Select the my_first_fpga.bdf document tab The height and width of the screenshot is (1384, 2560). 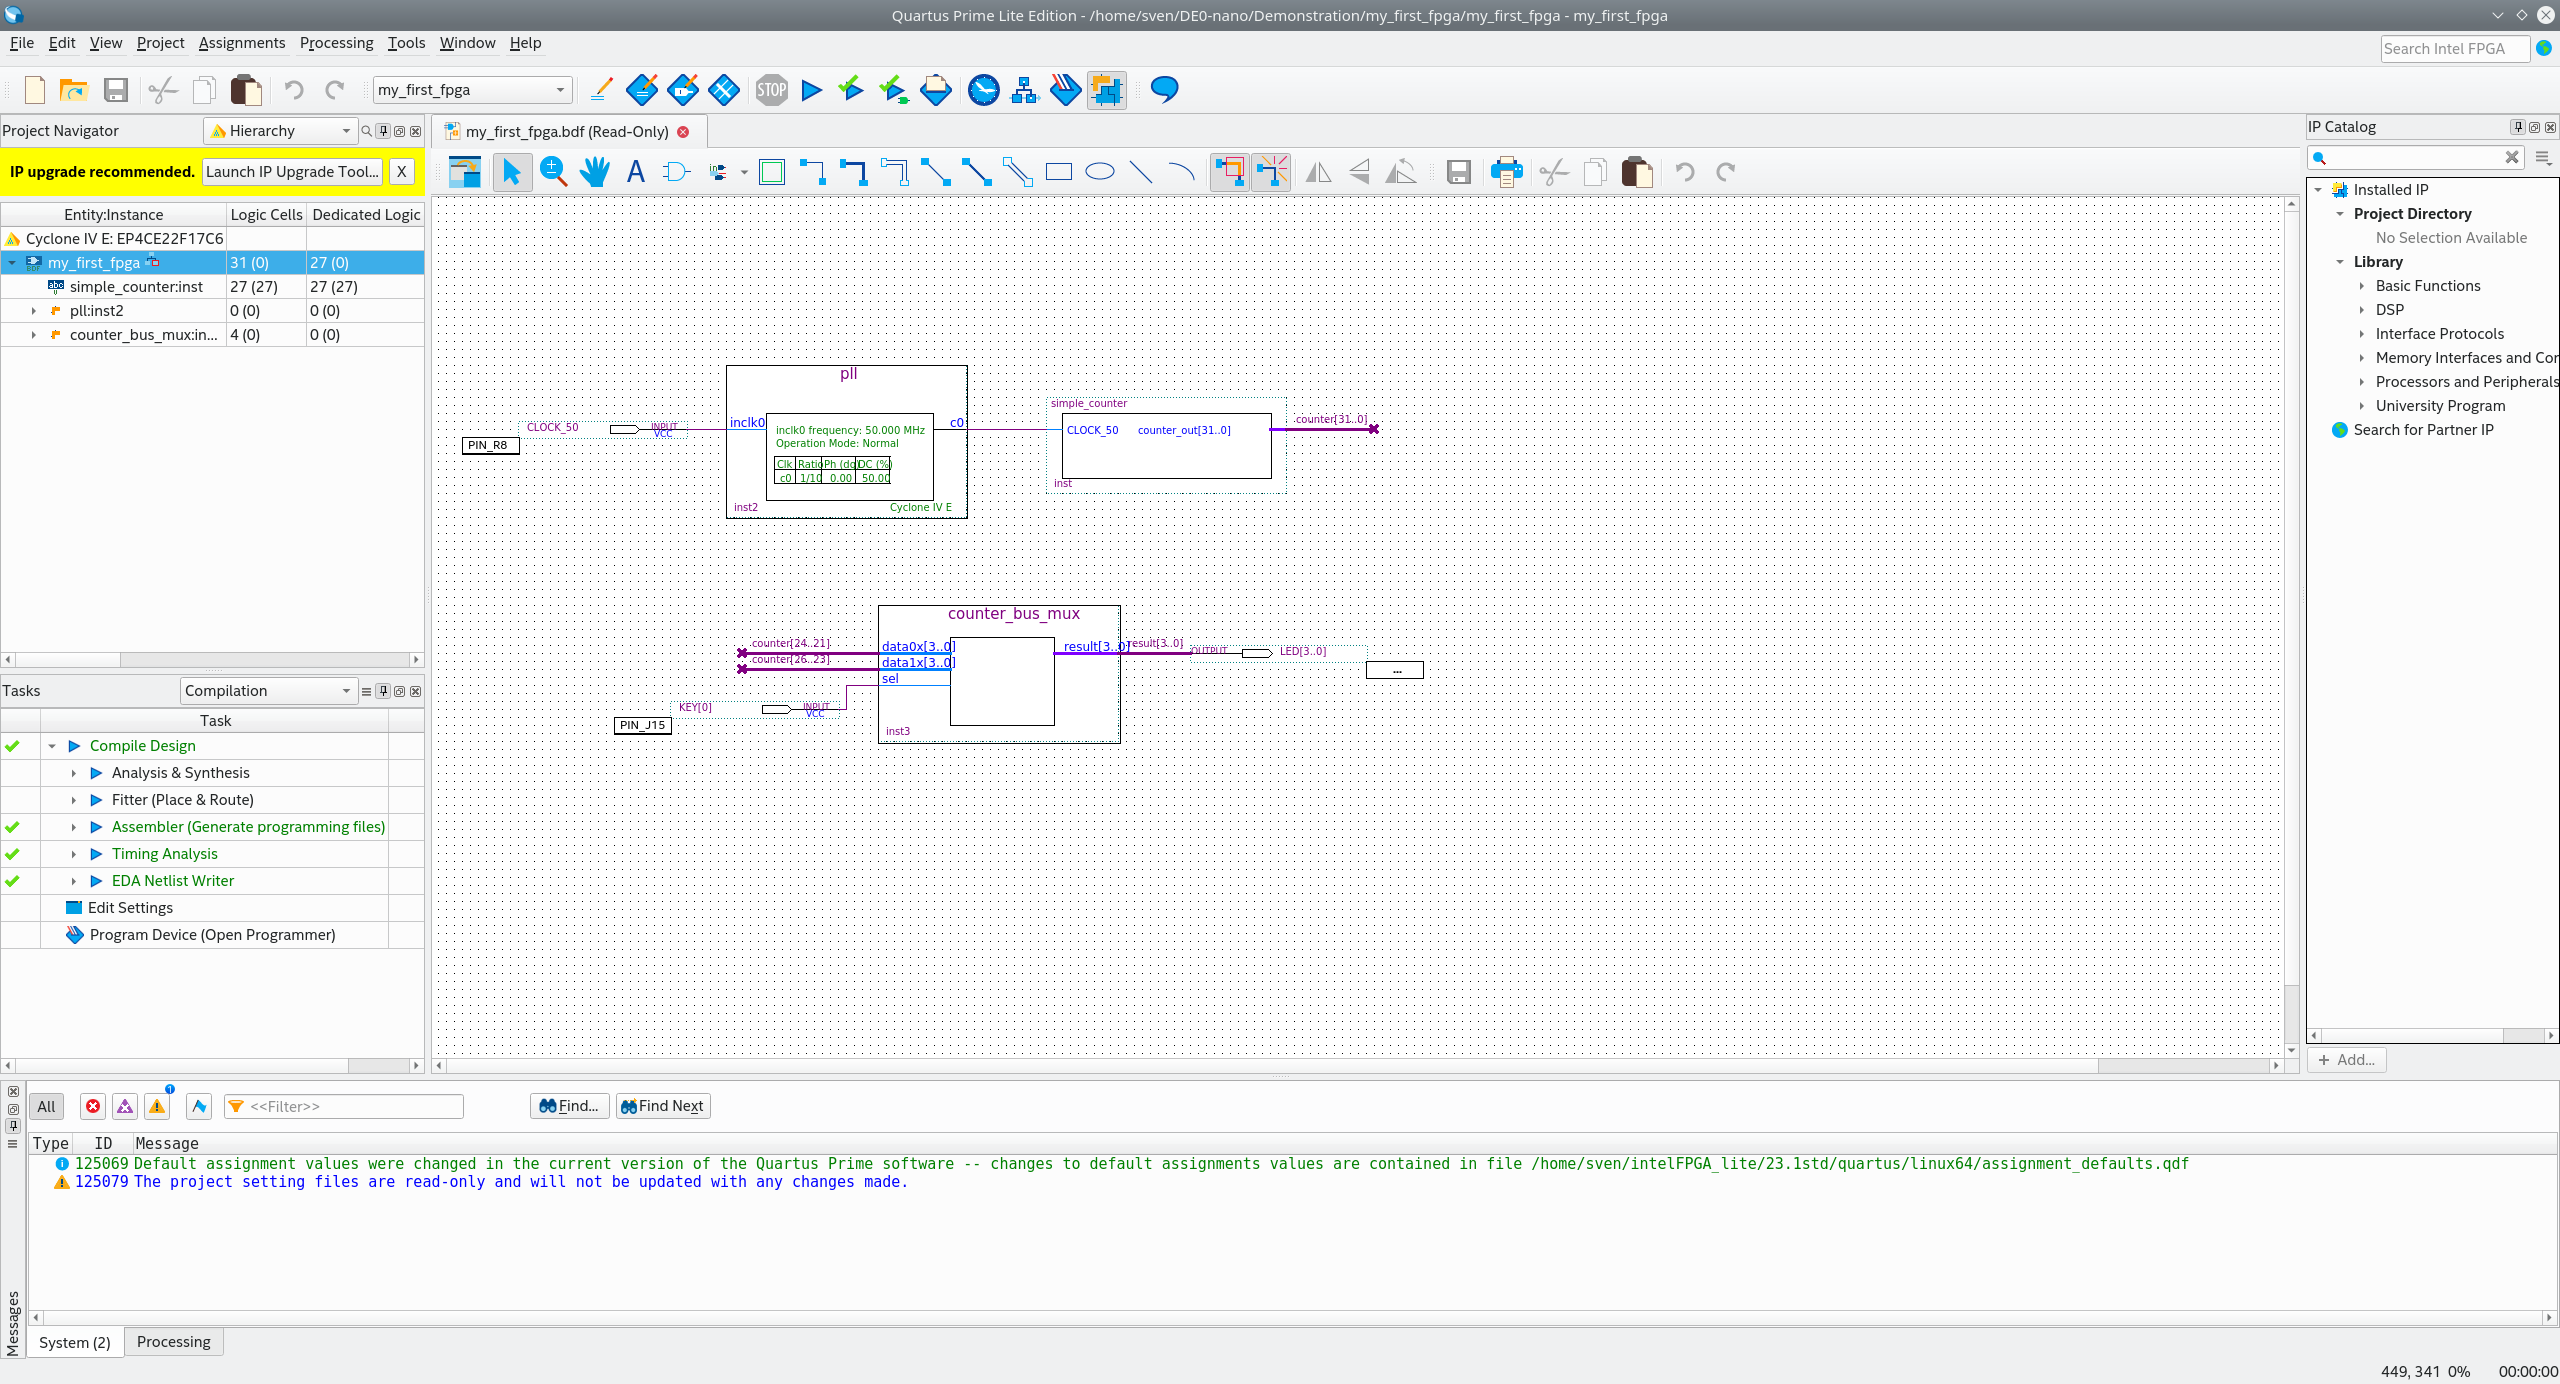(x=567, y=132)
